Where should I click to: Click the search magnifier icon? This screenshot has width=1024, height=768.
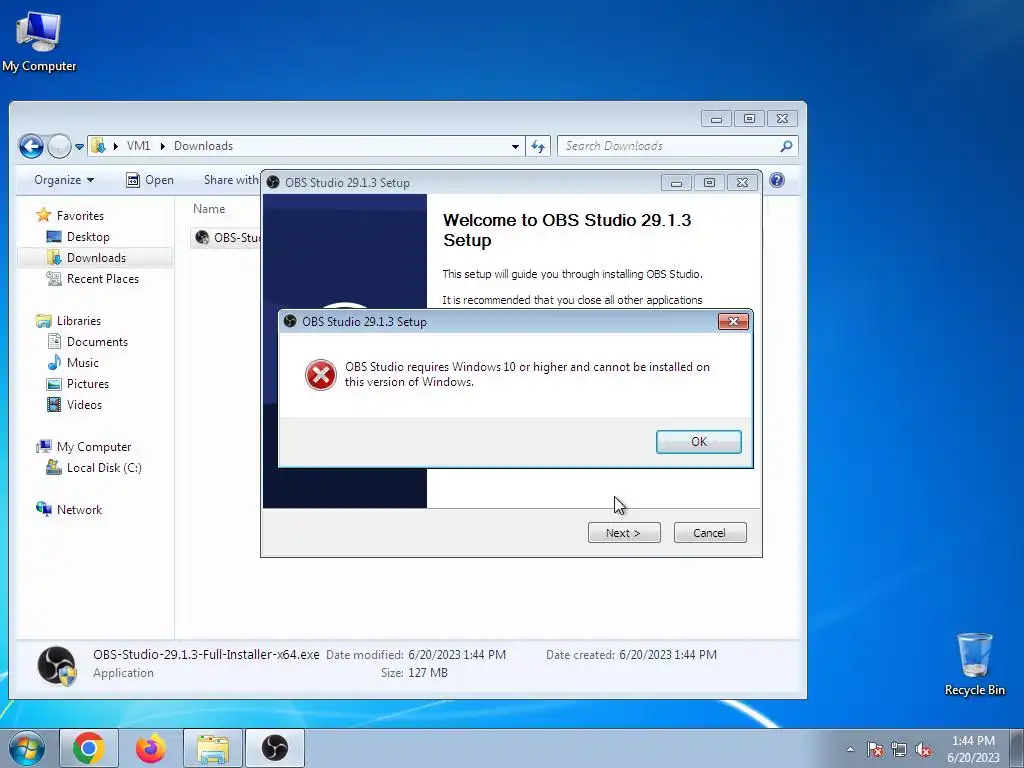pos(786,146)
